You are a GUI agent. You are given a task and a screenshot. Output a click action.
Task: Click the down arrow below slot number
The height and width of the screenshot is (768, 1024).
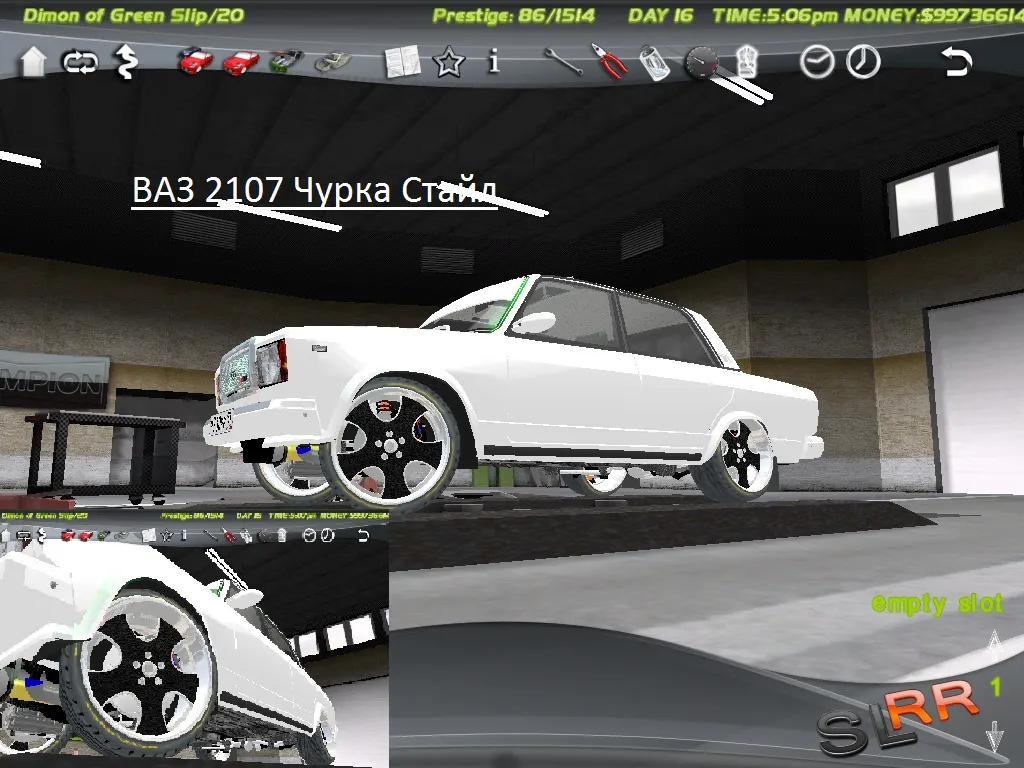[993, 735]
